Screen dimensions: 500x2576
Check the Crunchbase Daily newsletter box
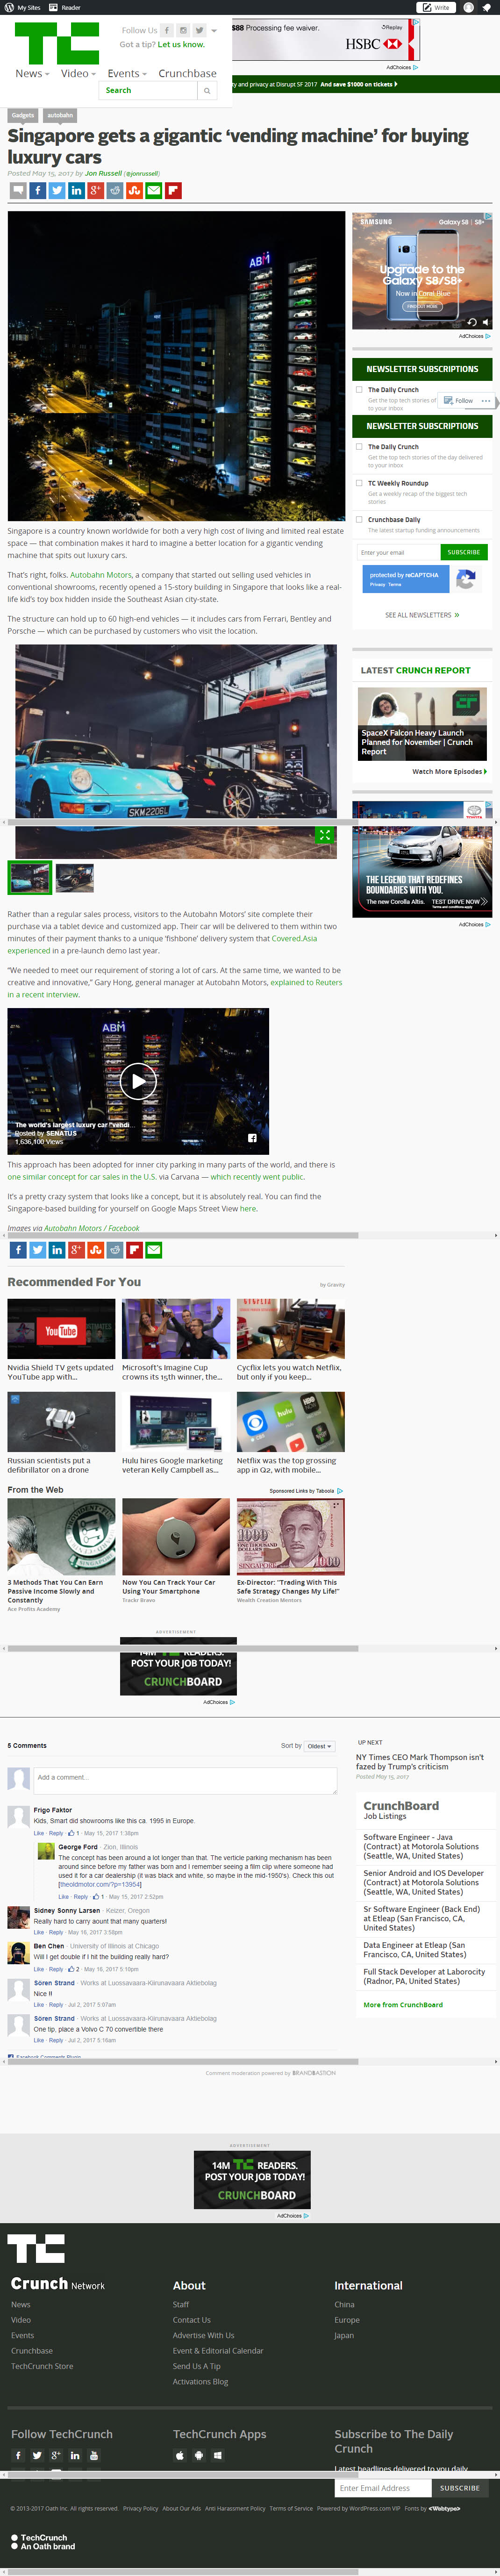tap(359, 520)
